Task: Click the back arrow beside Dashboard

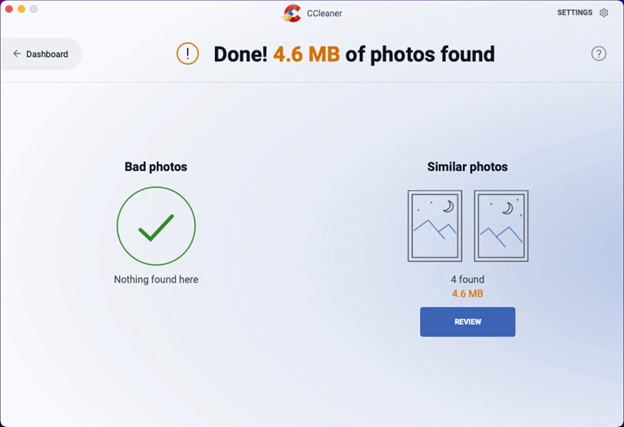Action: click(x=17, y=54)
